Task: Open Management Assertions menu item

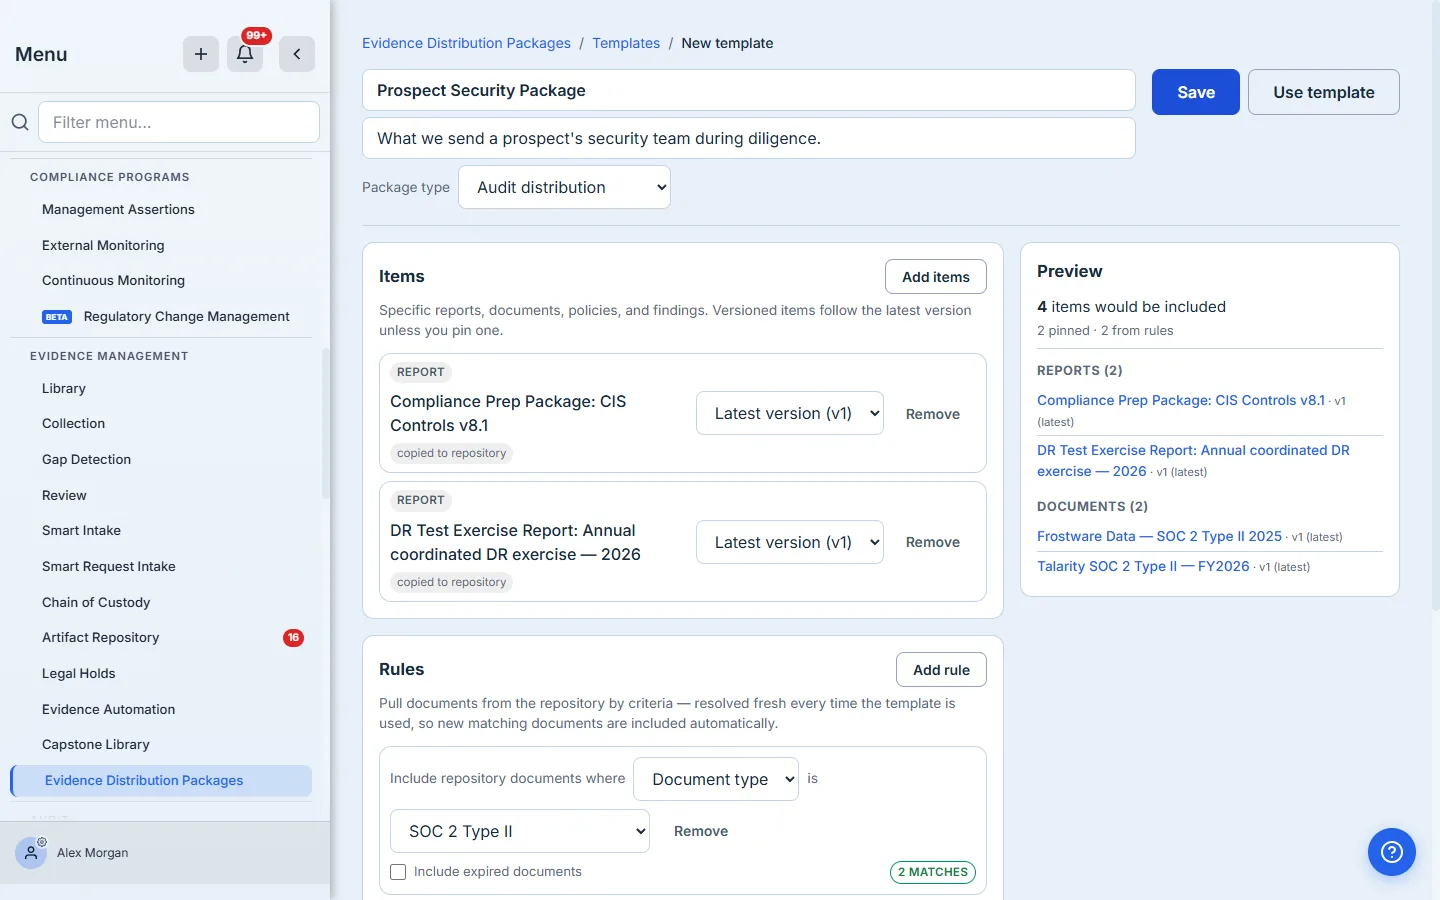Action: [x=118, y=210]
